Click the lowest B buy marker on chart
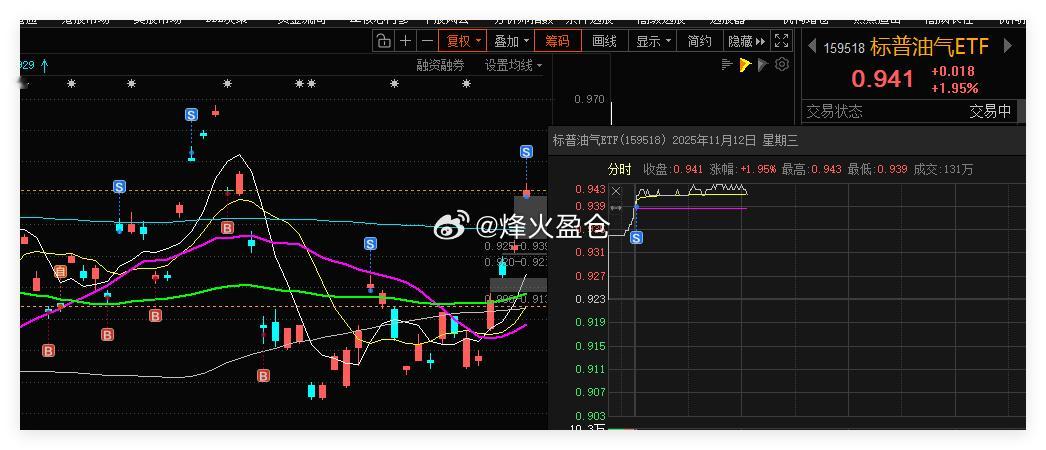Viewport: 1046px width, 450px height. (264, 376)
